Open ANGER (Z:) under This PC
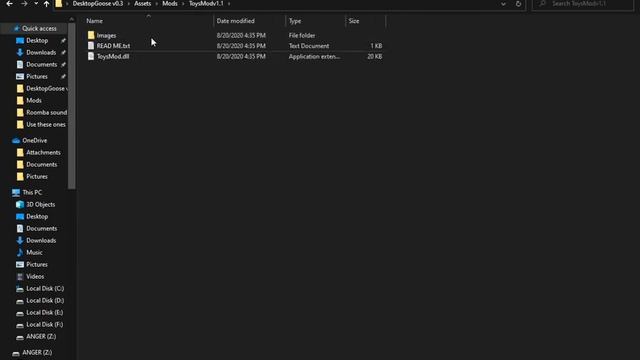 pyautogui.click(x=41, y=336)
